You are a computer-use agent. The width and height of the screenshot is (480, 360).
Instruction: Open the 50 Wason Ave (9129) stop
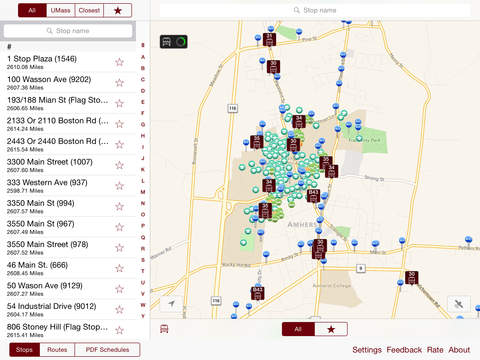point(68,289)
